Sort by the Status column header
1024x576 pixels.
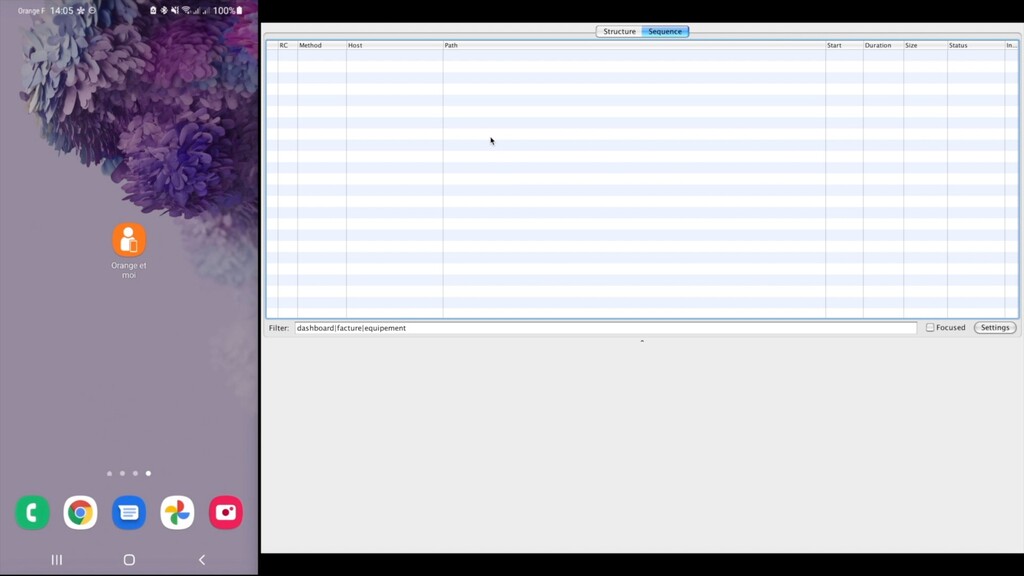(976, 45)
